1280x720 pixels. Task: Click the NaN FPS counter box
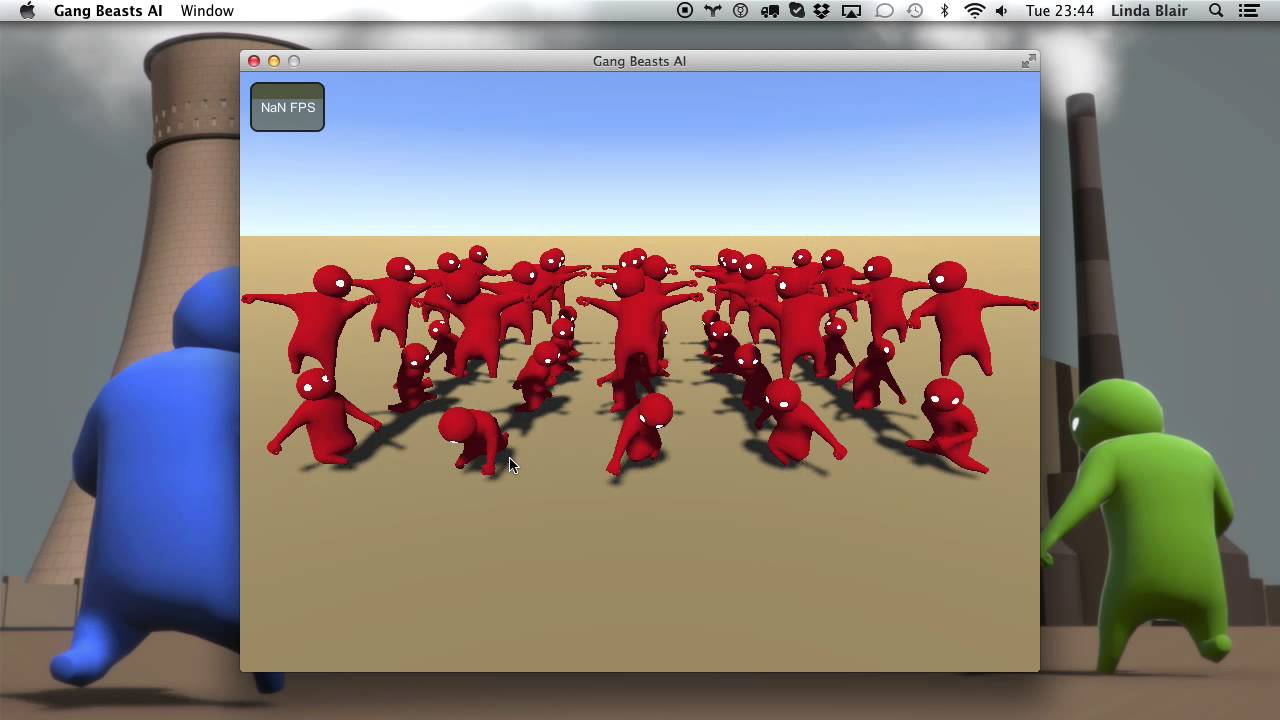287,107
